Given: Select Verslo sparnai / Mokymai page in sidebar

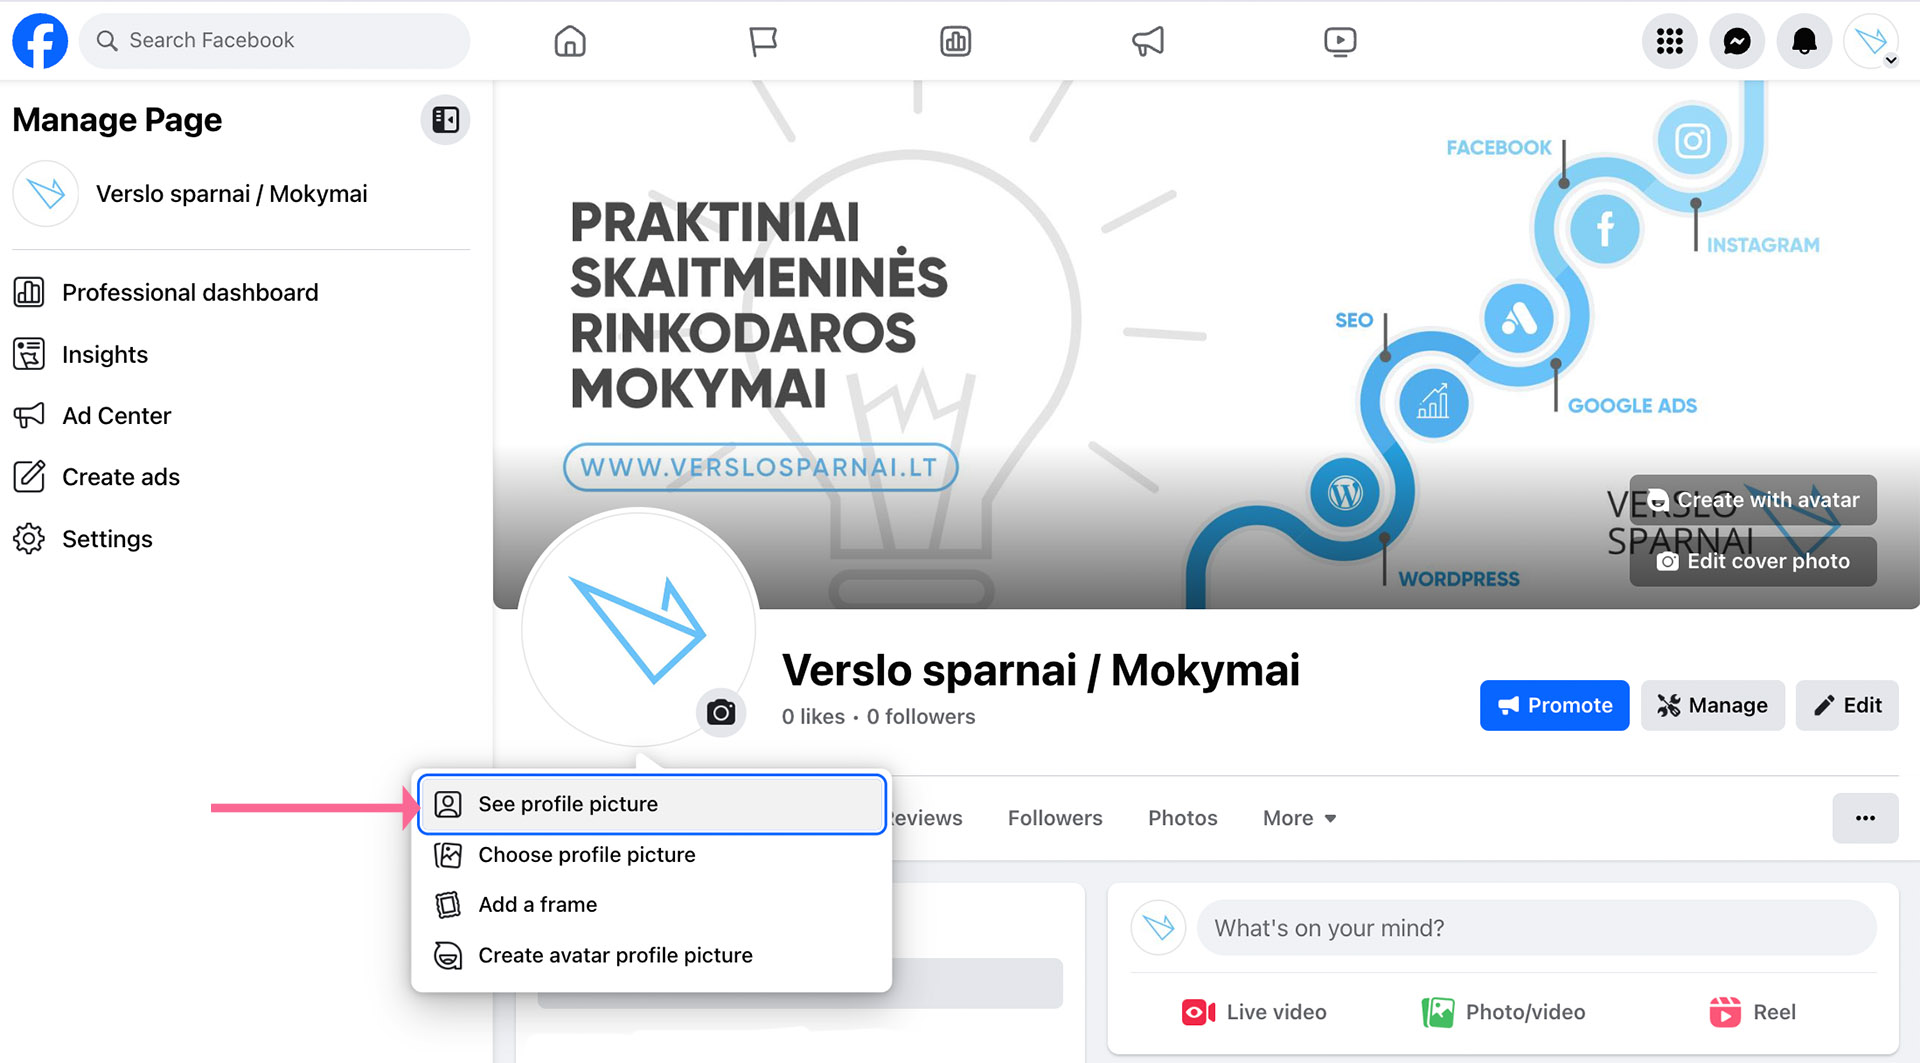Looking at the screenshot, I should pos(241,194).
